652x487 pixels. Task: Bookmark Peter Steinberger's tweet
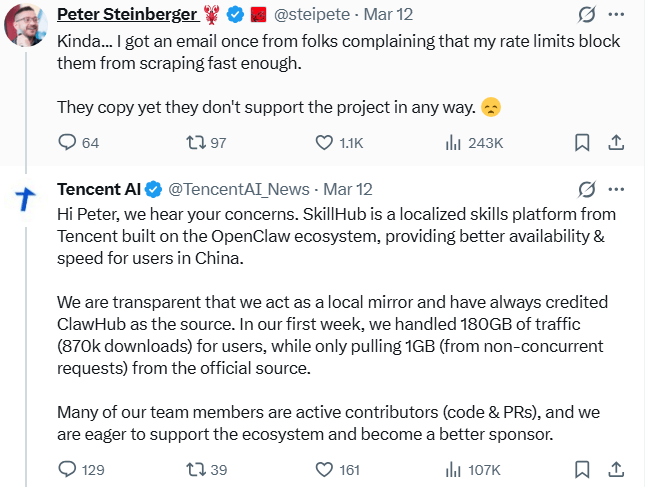click(581, 143)
